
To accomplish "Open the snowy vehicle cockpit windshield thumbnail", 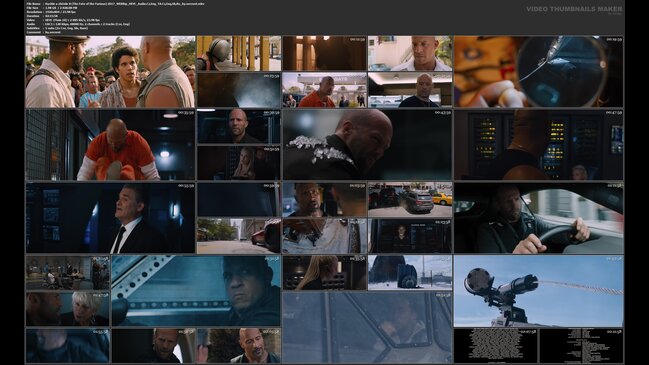I will [x=367, y=327].
